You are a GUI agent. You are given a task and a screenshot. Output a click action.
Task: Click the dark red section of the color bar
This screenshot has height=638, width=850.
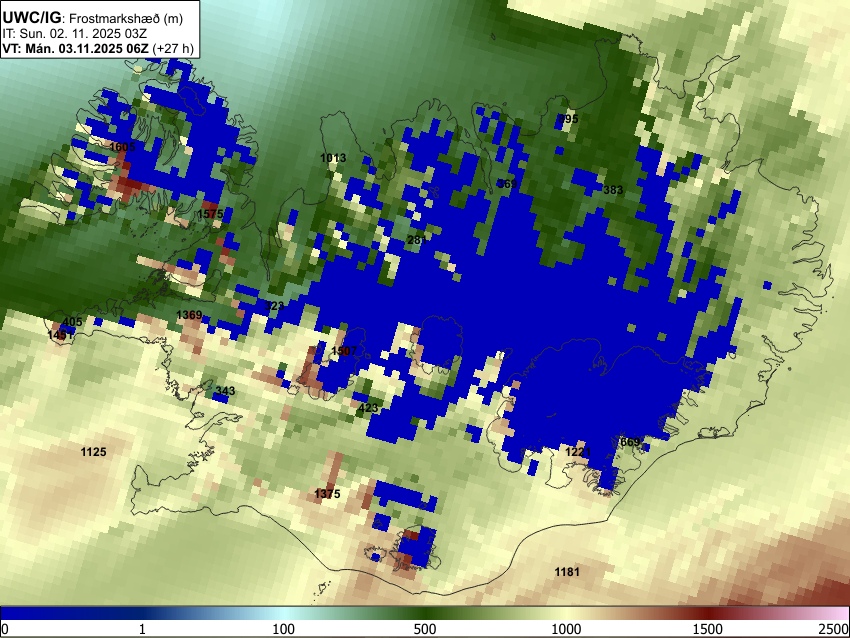(x=708, y=613)
